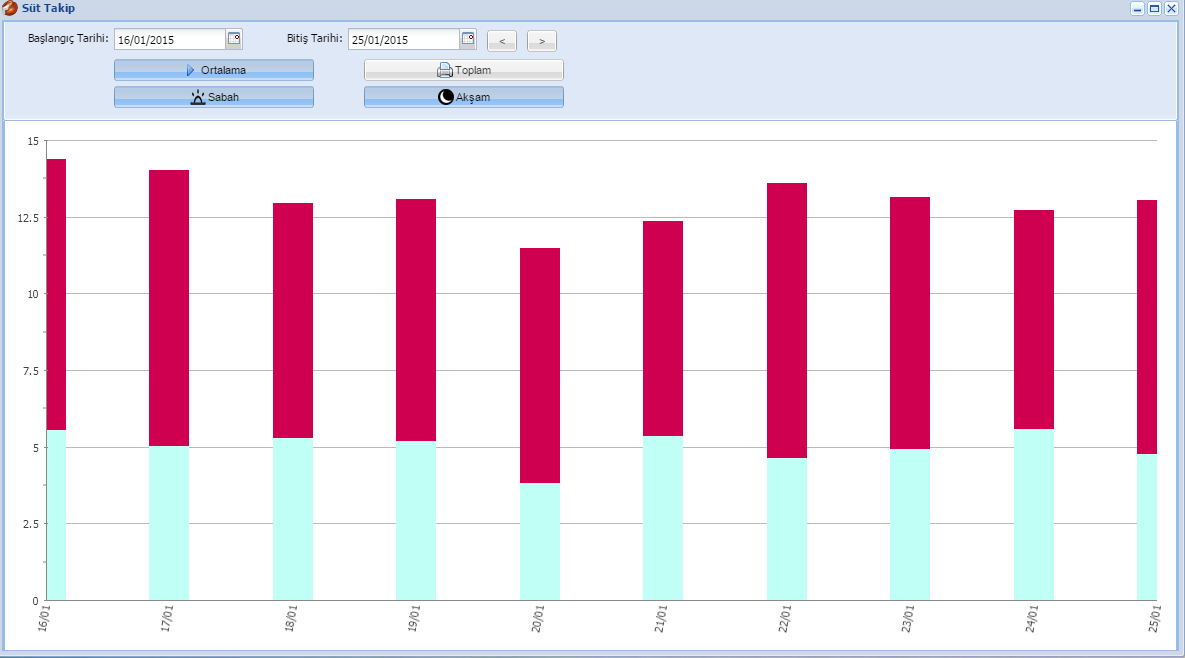Click the light cyan bar for 22/01
The height and width of the screenshot is (658, 1185).
coord(787,529)
